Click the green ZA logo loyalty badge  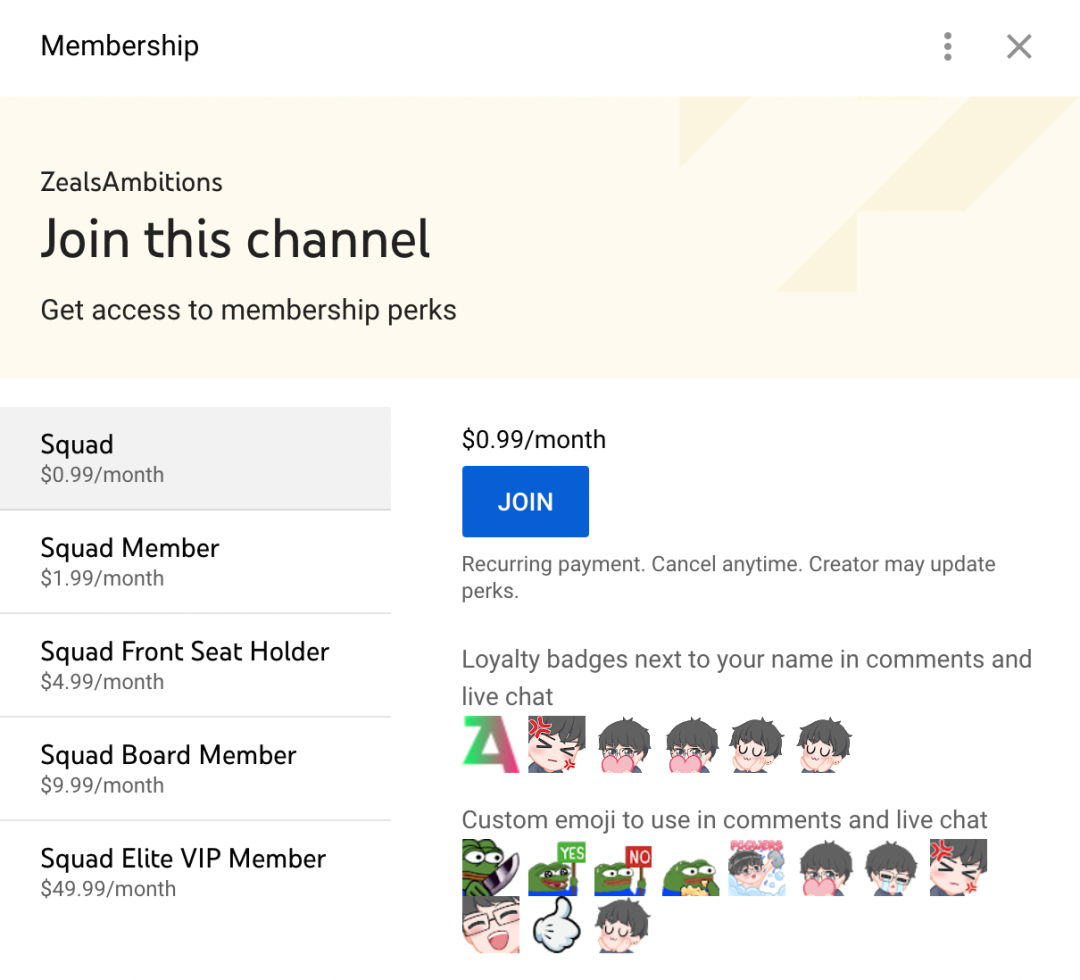coord(491,744)
